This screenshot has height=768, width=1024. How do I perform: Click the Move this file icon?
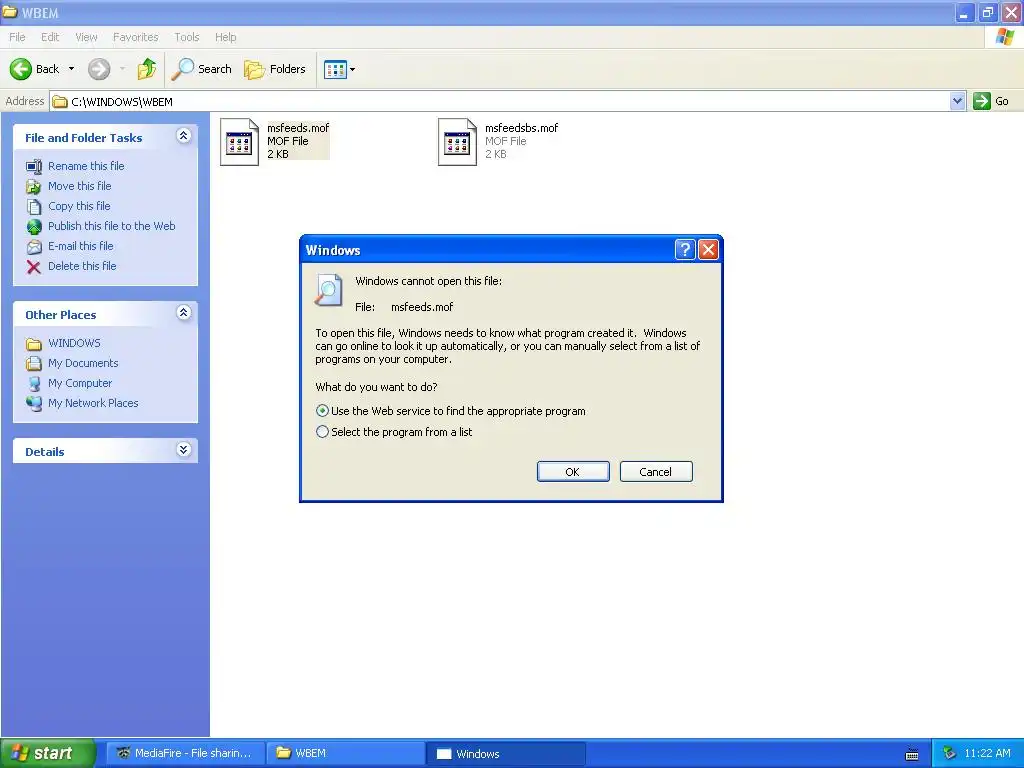click(x=34, y=187)
